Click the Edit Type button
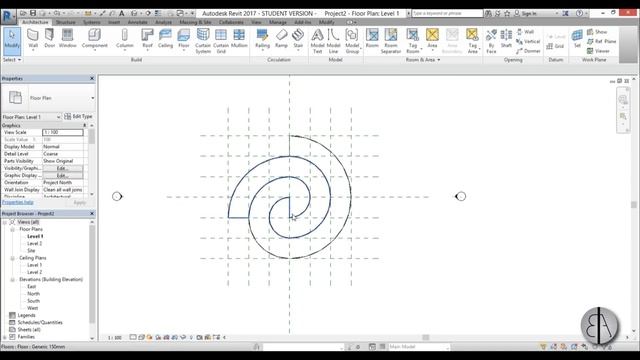This screenshot has height=360, width=640. click(x=78, y=117)
